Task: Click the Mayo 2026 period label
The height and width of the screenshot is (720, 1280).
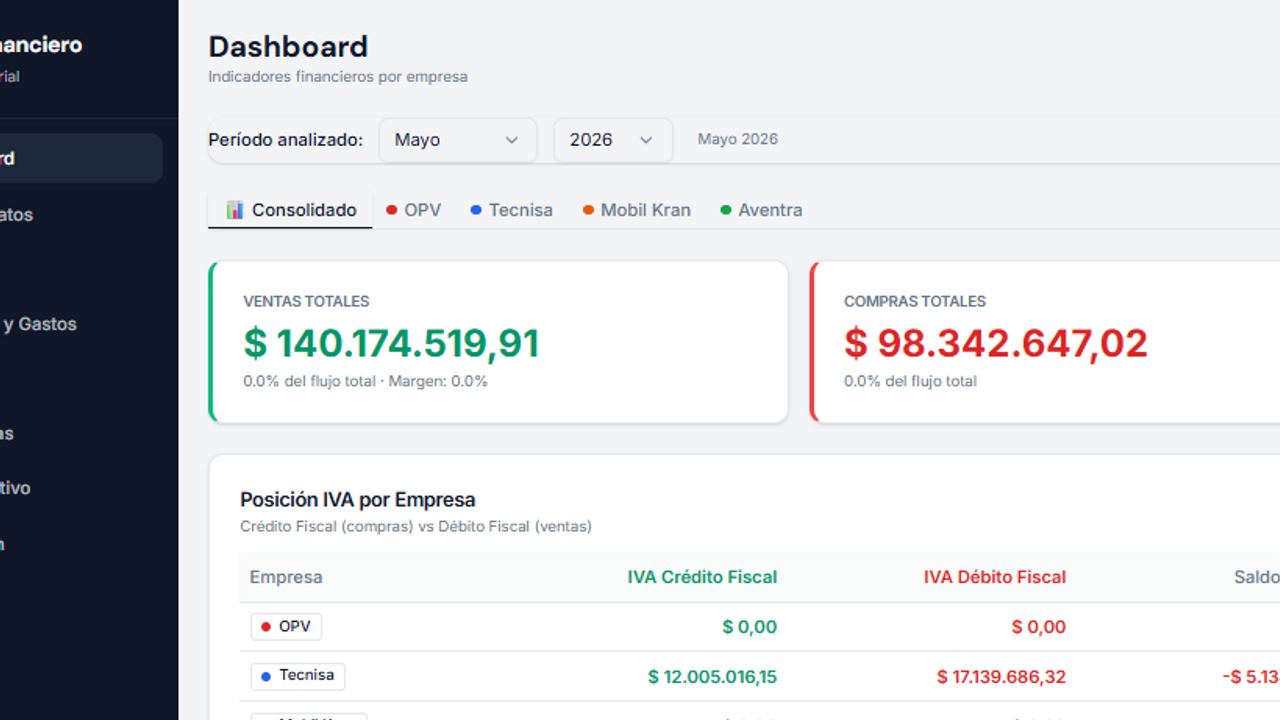Action: 738,140
